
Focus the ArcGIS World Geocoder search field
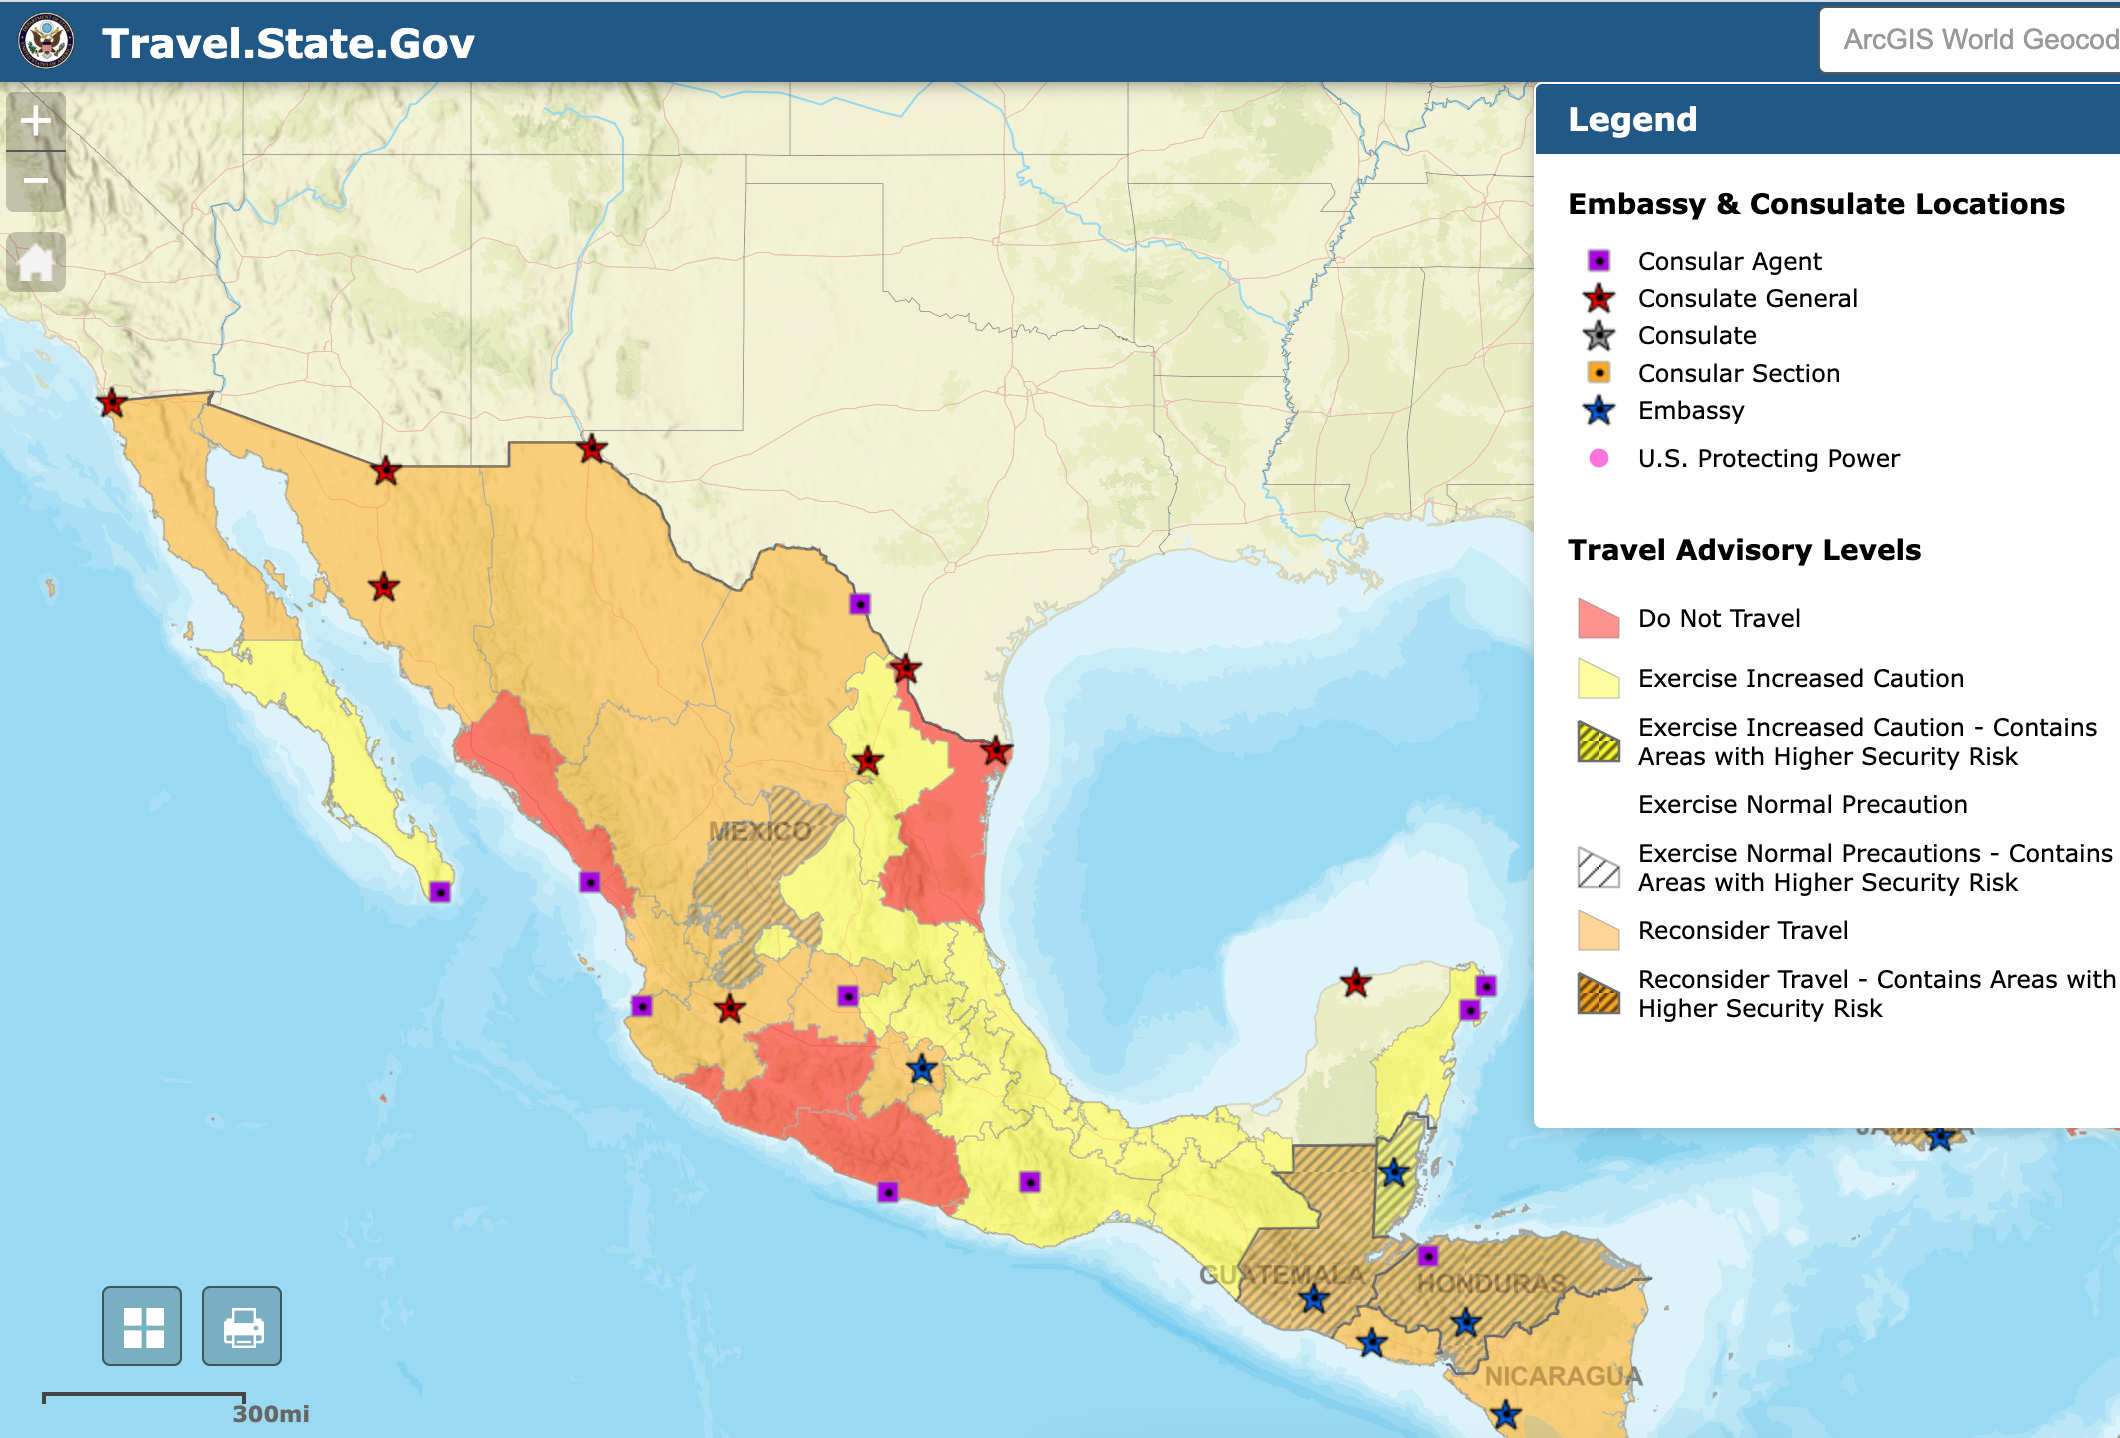pyautogui.click(x=1970, y=40)
